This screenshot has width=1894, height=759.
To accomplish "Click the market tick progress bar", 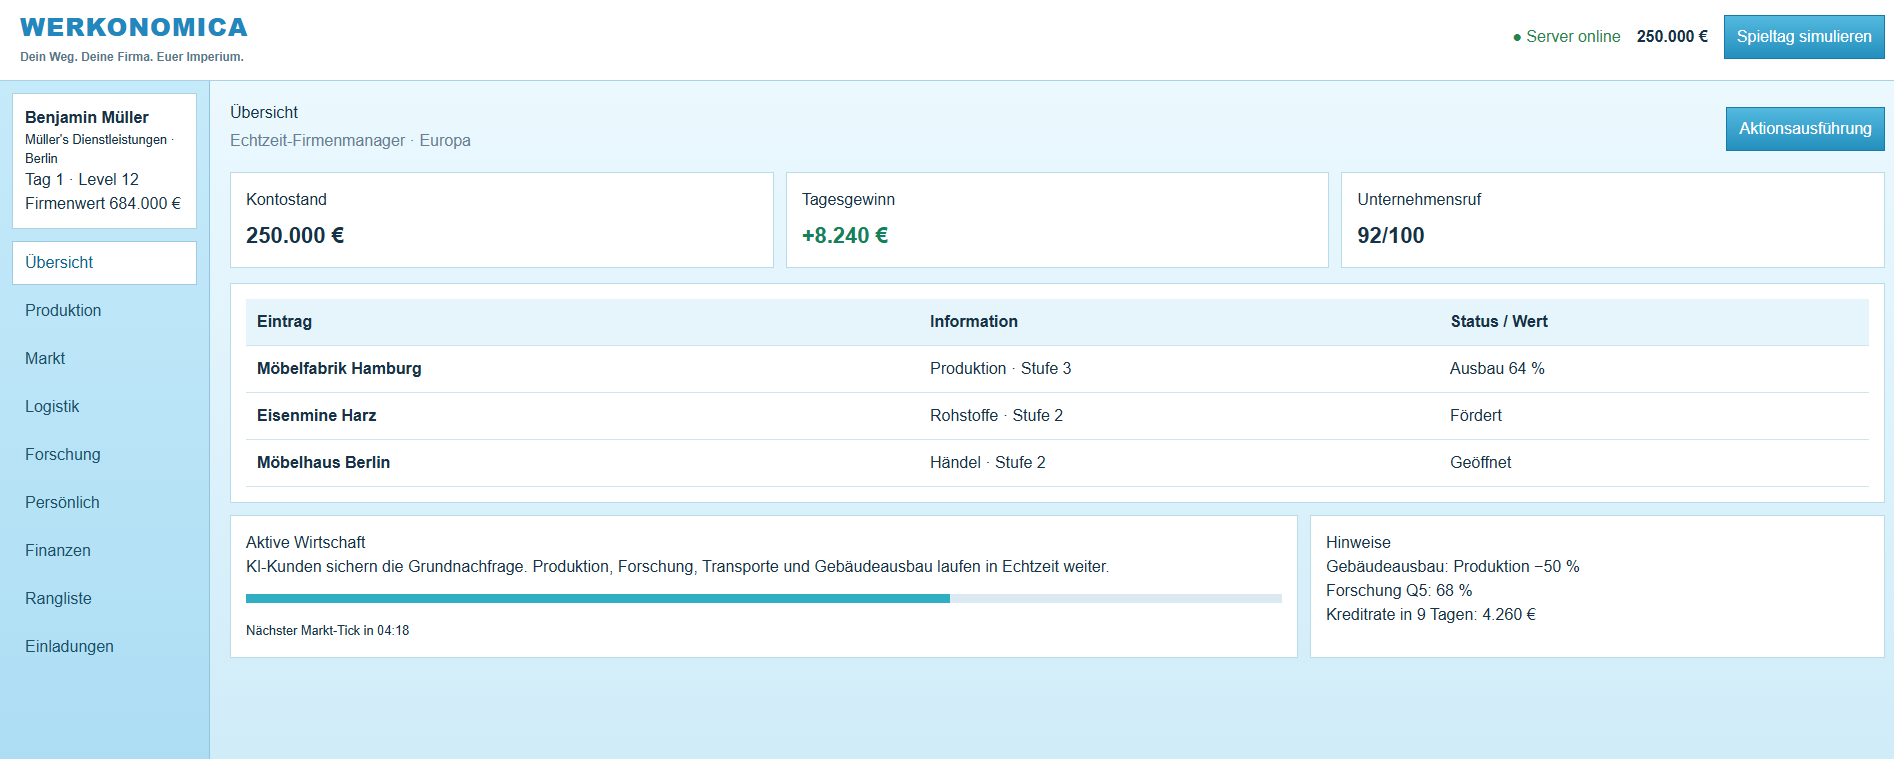I will pos(764,599).
